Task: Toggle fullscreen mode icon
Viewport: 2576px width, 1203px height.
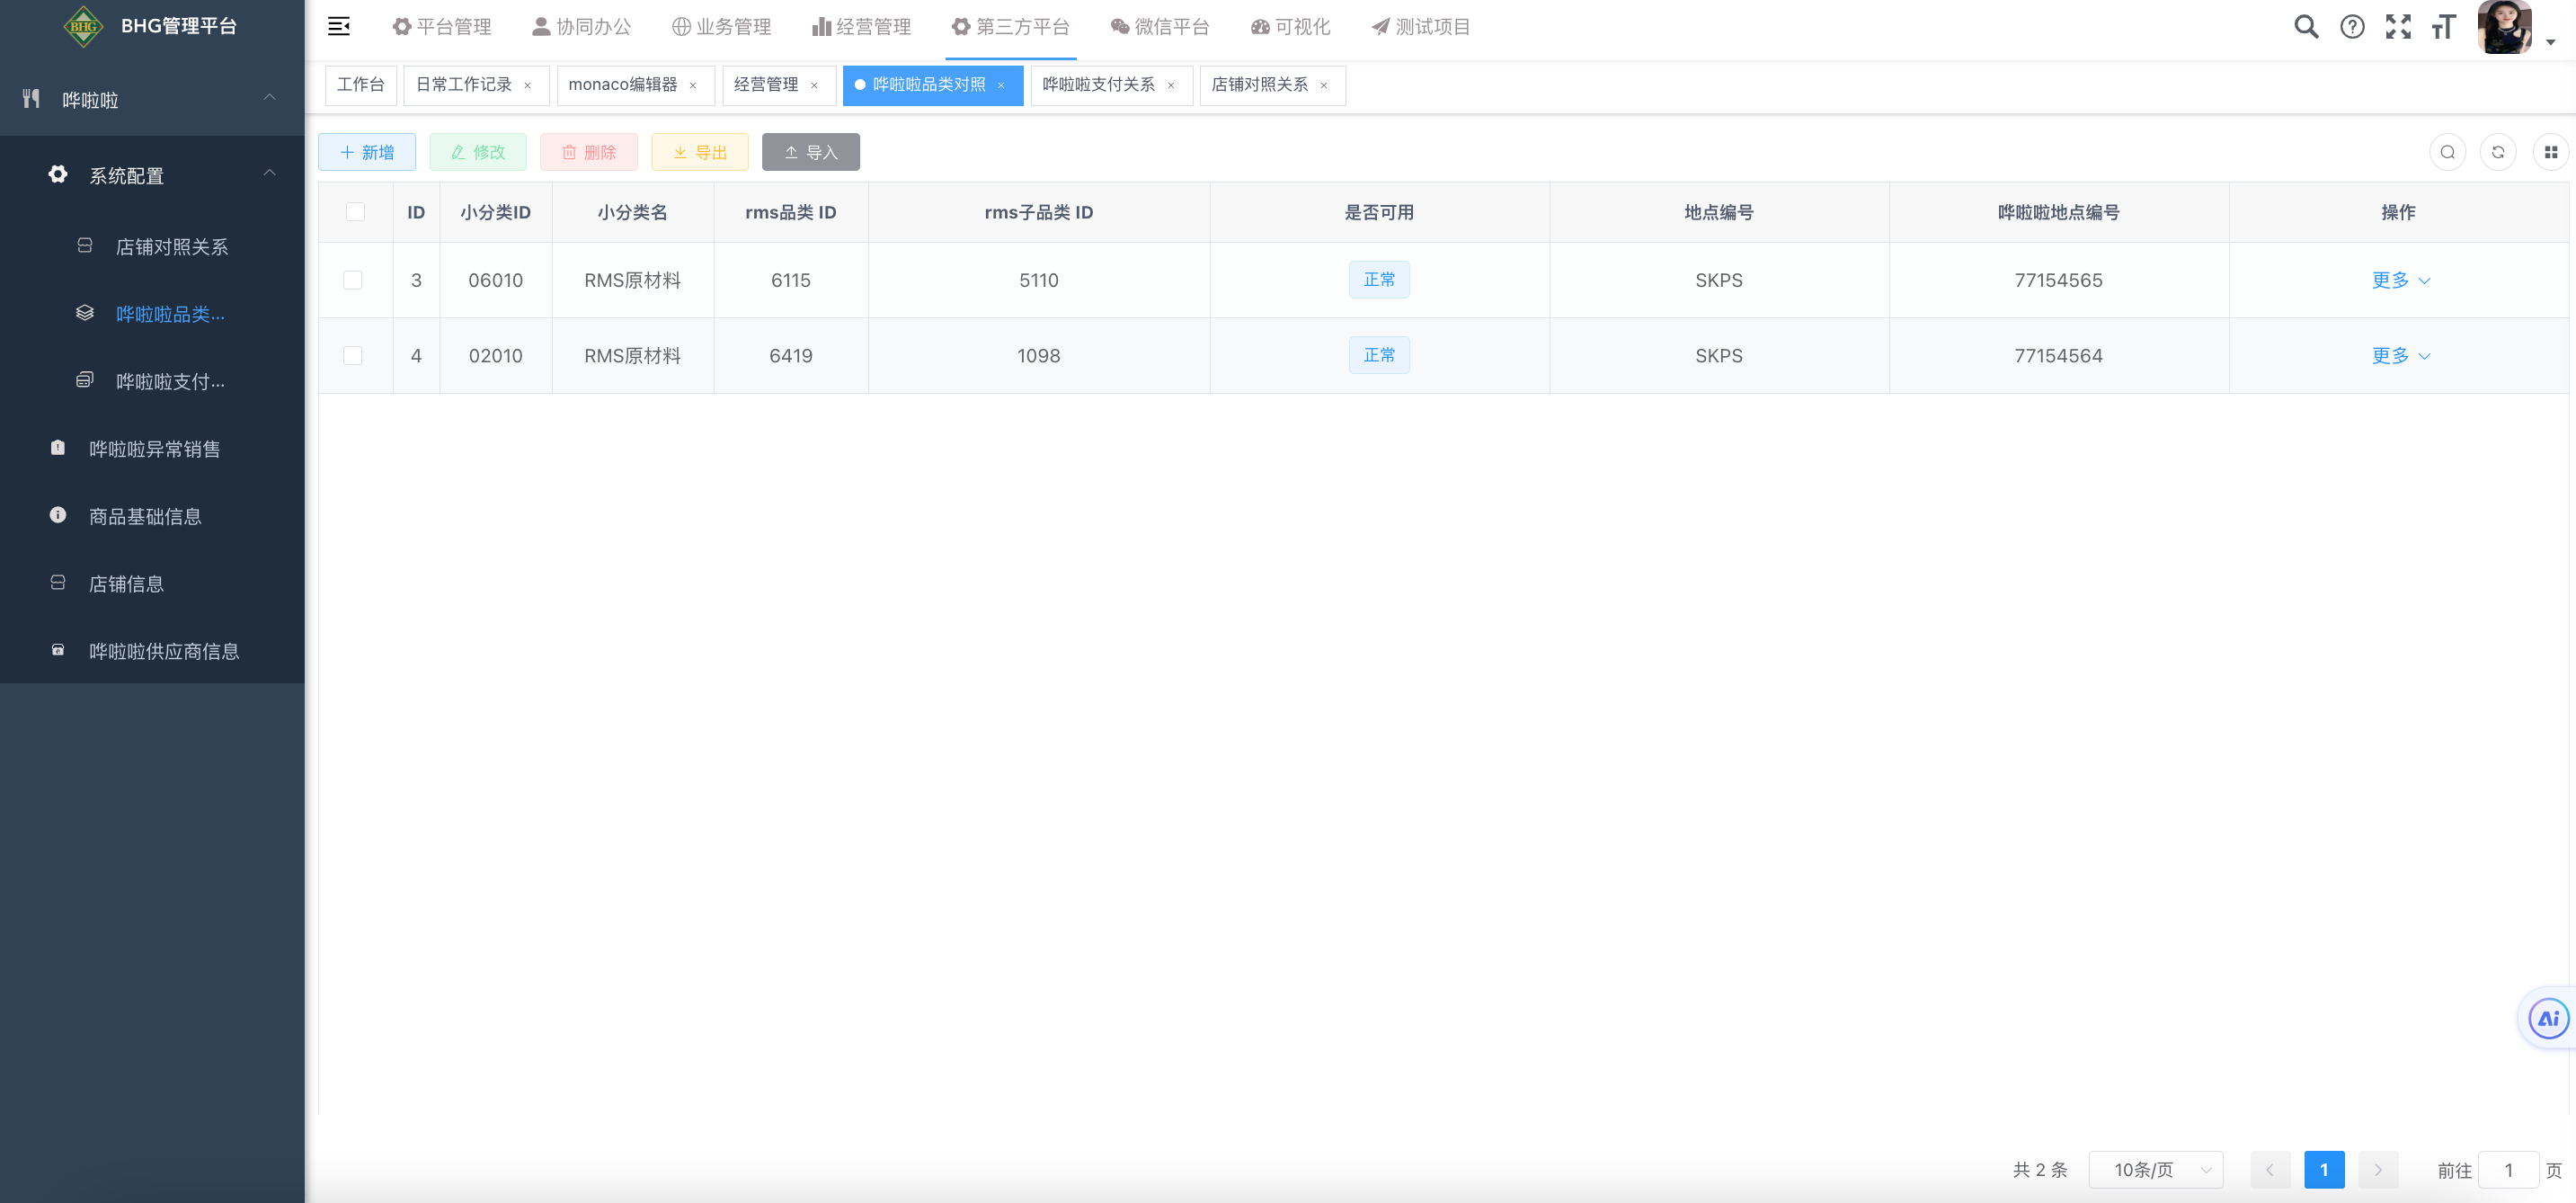Action: (x=2398, y=27)
